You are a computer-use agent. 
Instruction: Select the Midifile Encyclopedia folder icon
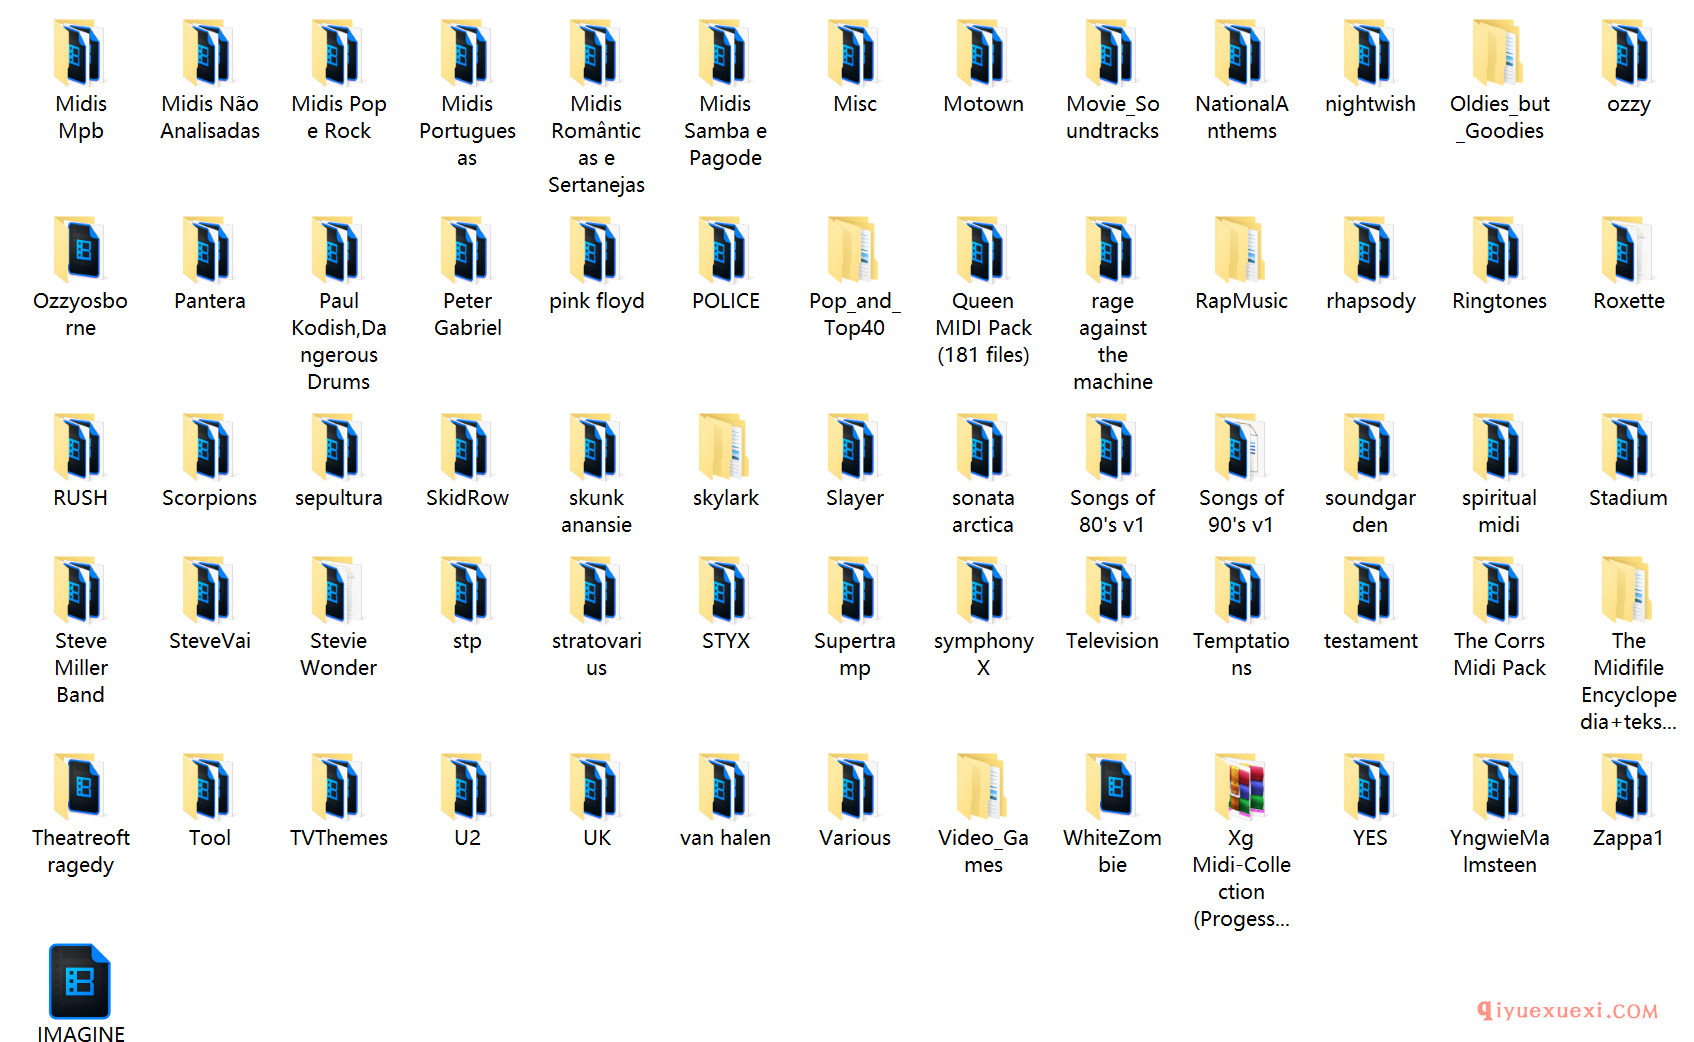click(1628, 591)
